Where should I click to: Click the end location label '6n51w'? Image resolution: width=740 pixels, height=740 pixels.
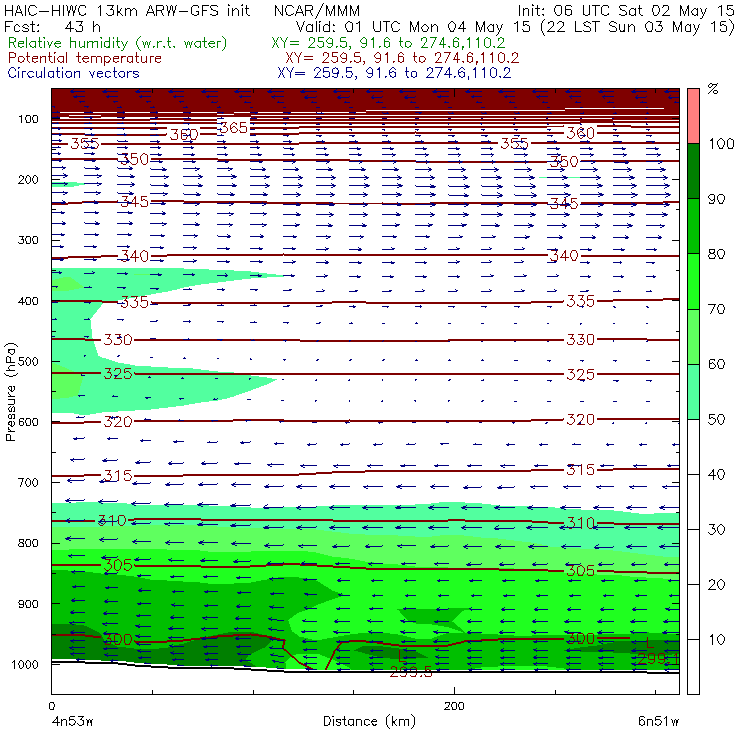pos(658,721)
